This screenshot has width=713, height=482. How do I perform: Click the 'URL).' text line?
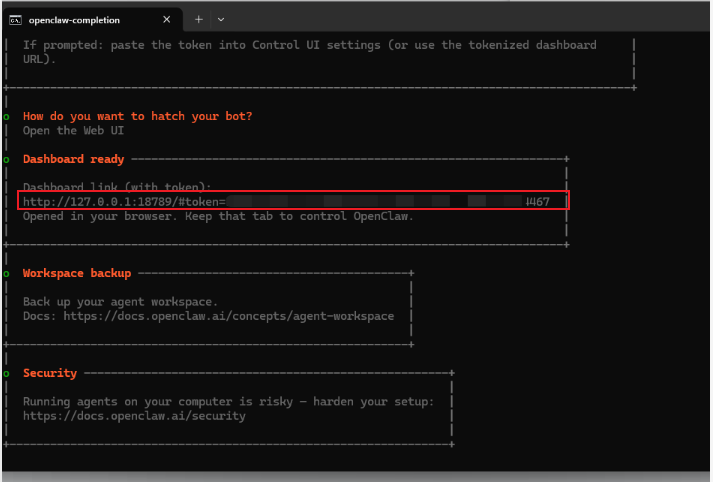(x=40, y=59)
